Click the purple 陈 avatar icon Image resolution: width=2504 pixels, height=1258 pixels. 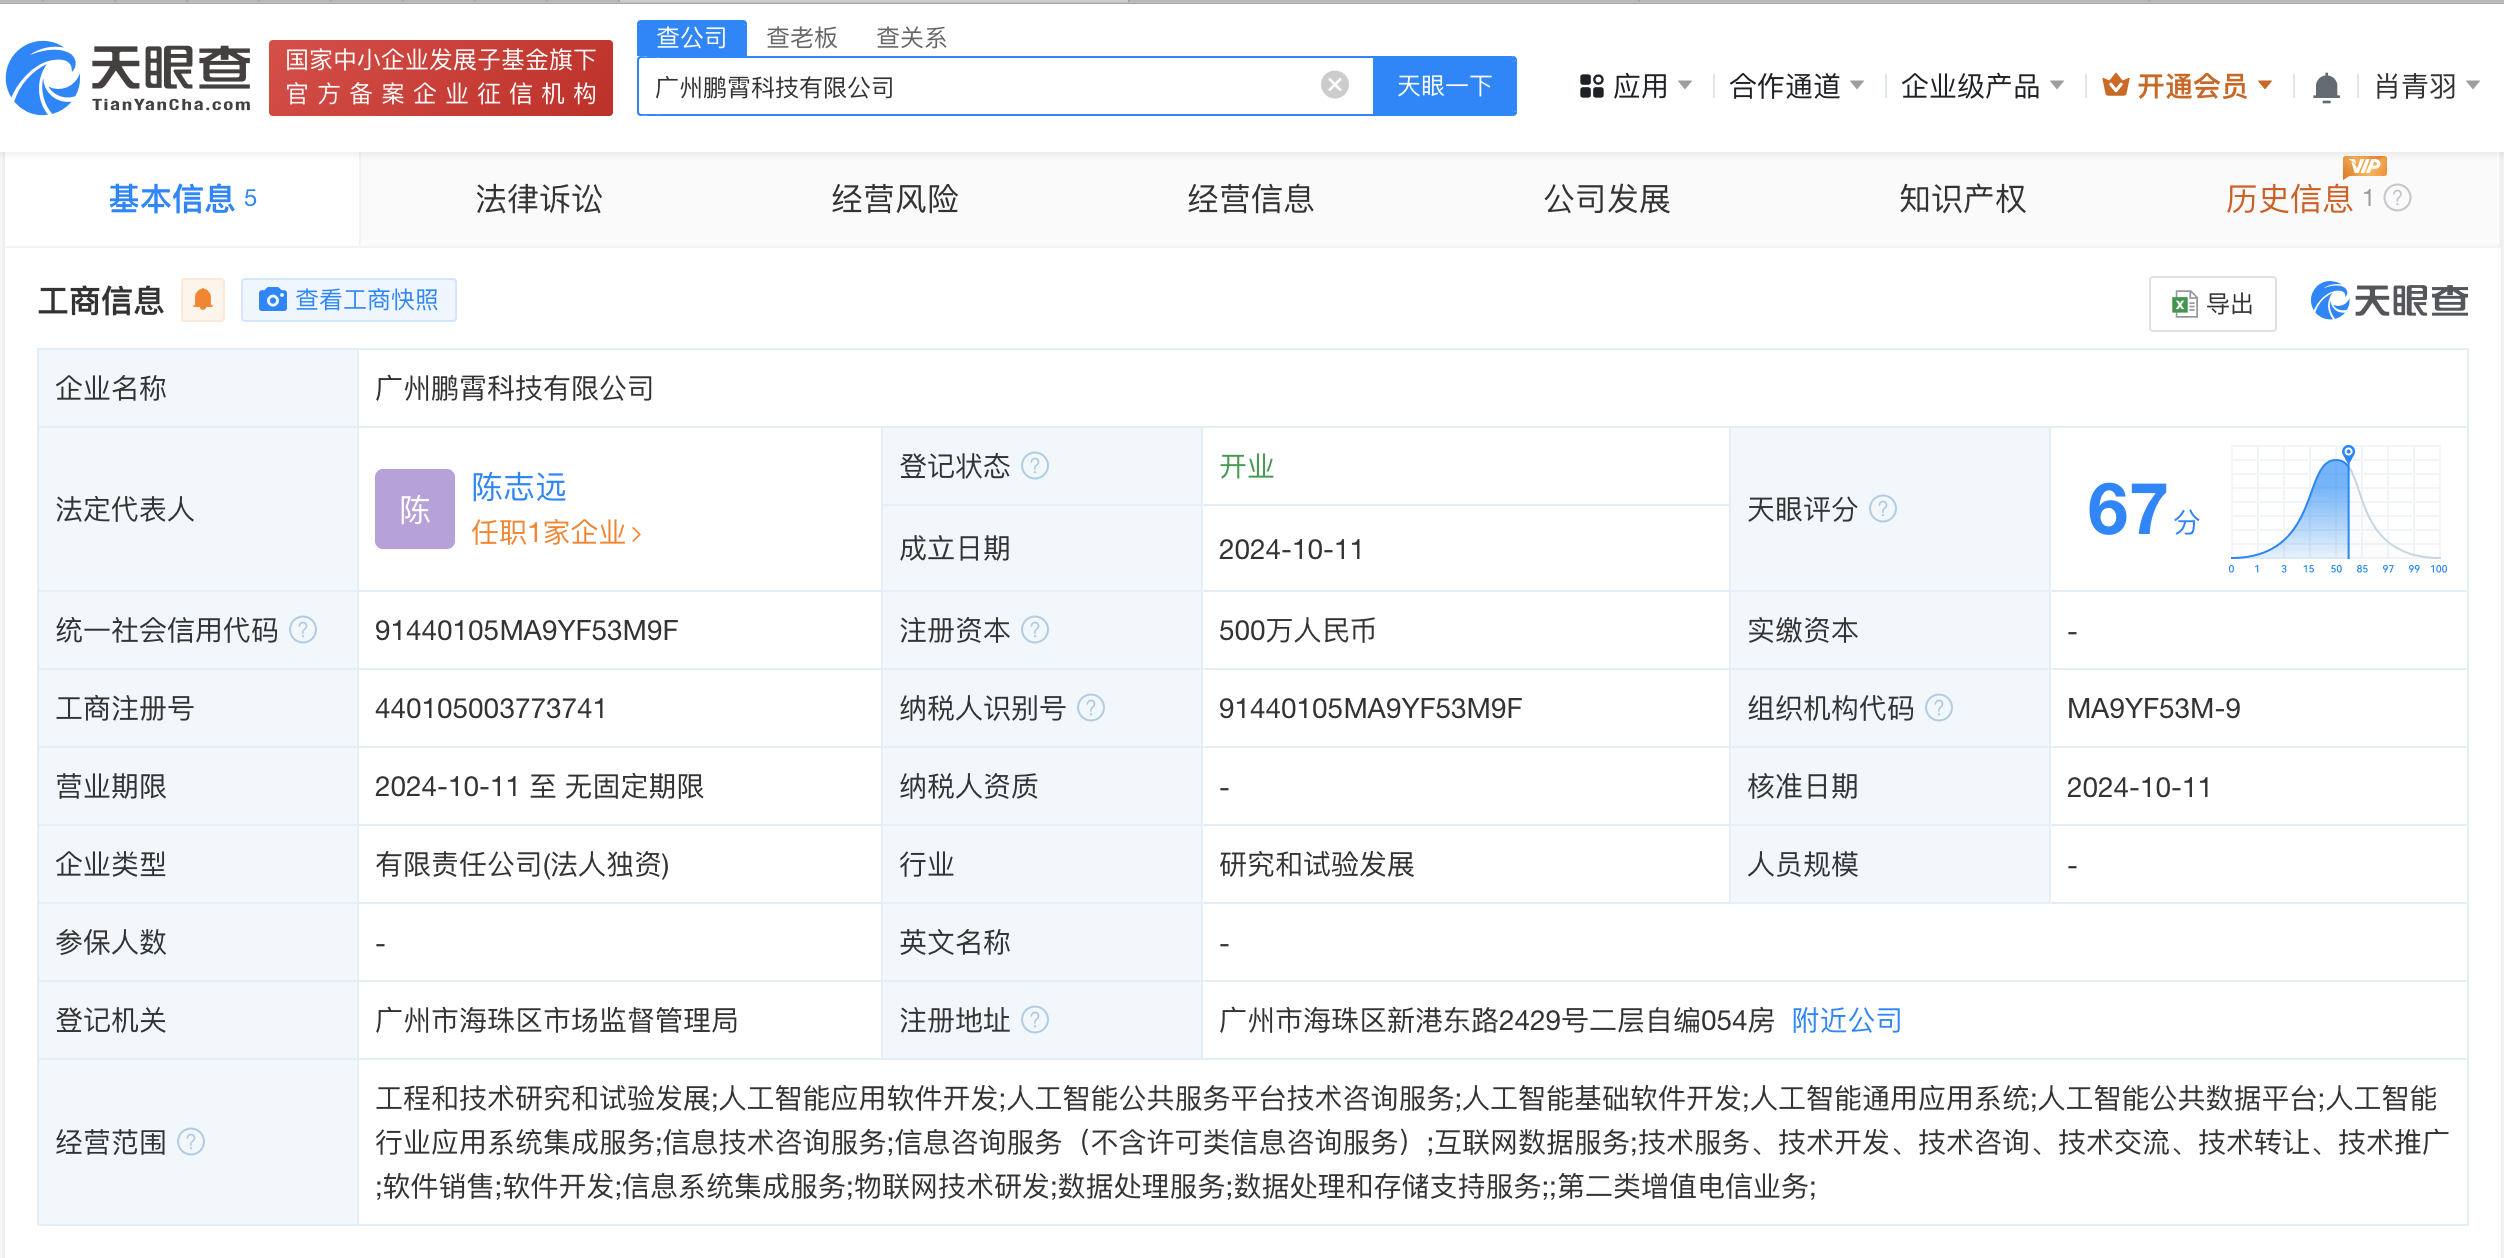(x=415, y=509)
